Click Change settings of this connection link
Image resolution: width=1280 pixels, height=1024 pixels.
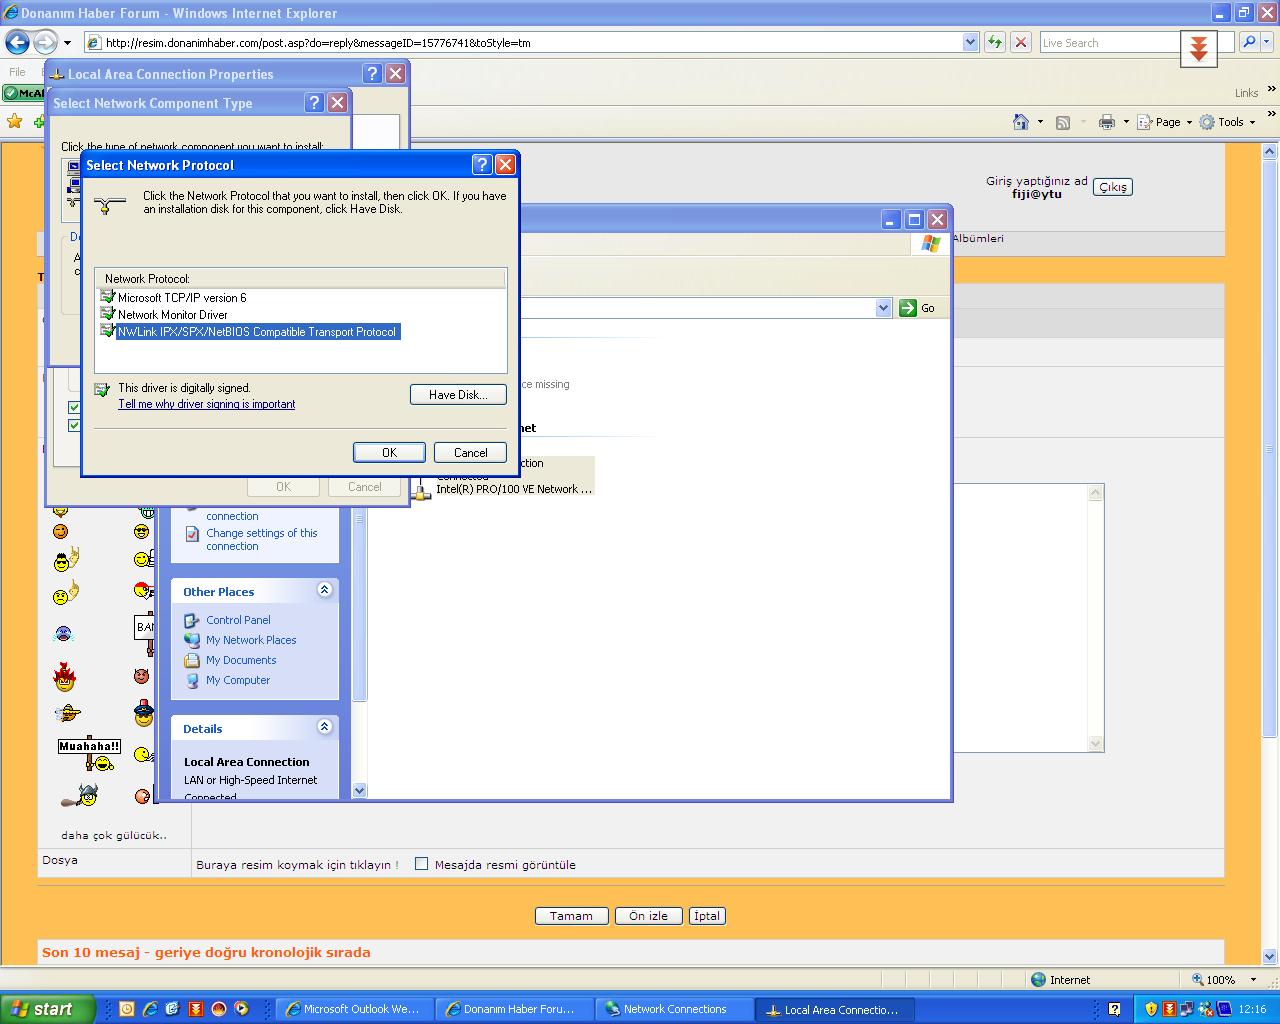coord(261,540)
